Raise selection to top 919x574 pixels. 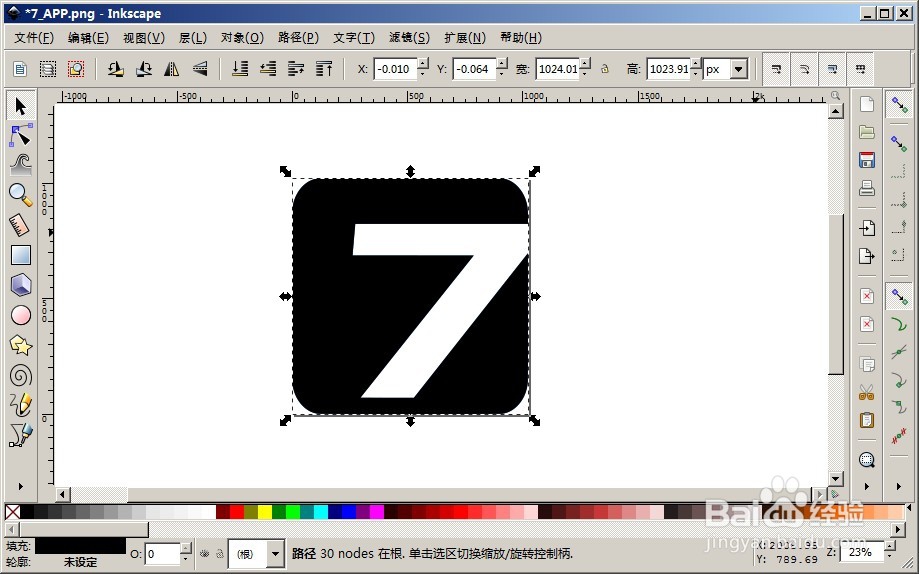[x=324, y=69]
